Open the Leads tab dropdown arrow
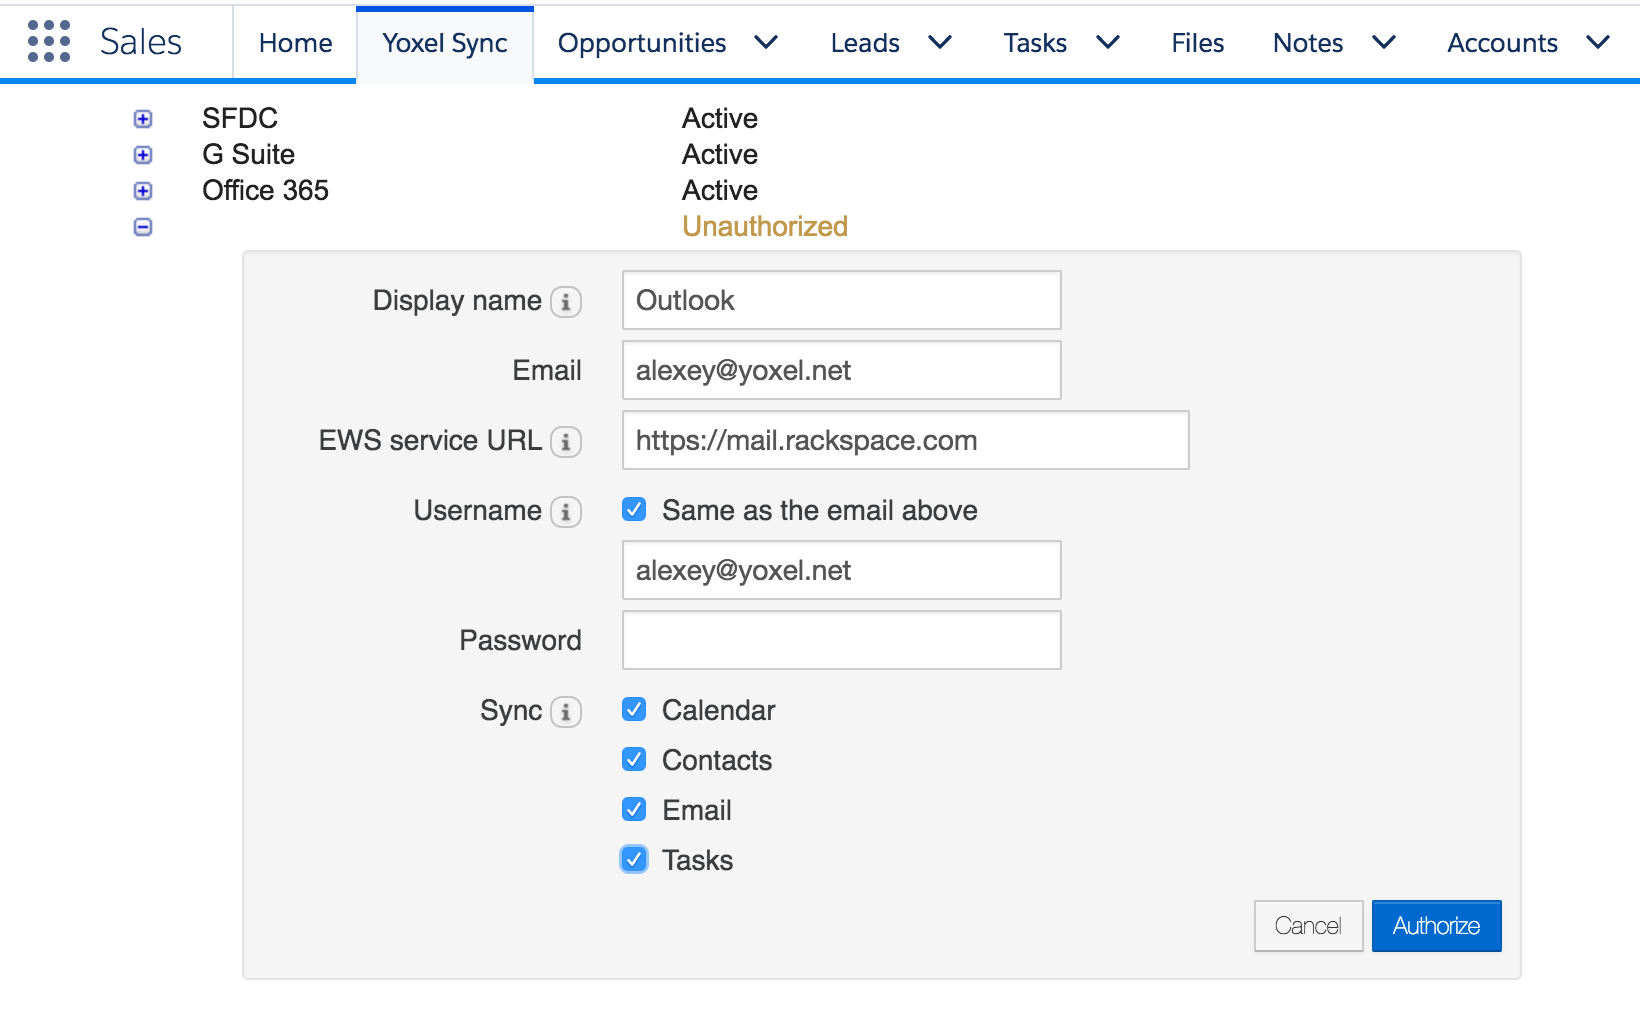The height and width of the screenshot is (1036, 1640). (940, 42)
